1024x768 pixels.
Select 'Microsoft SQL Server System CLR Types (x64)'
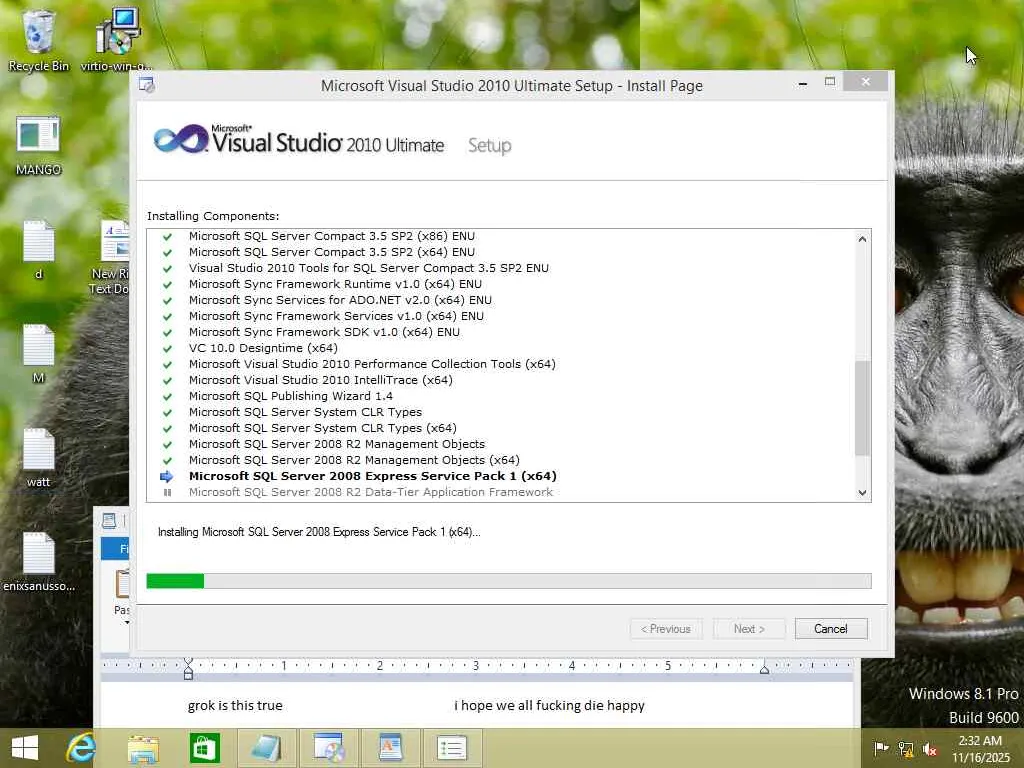tap(323, 428)
